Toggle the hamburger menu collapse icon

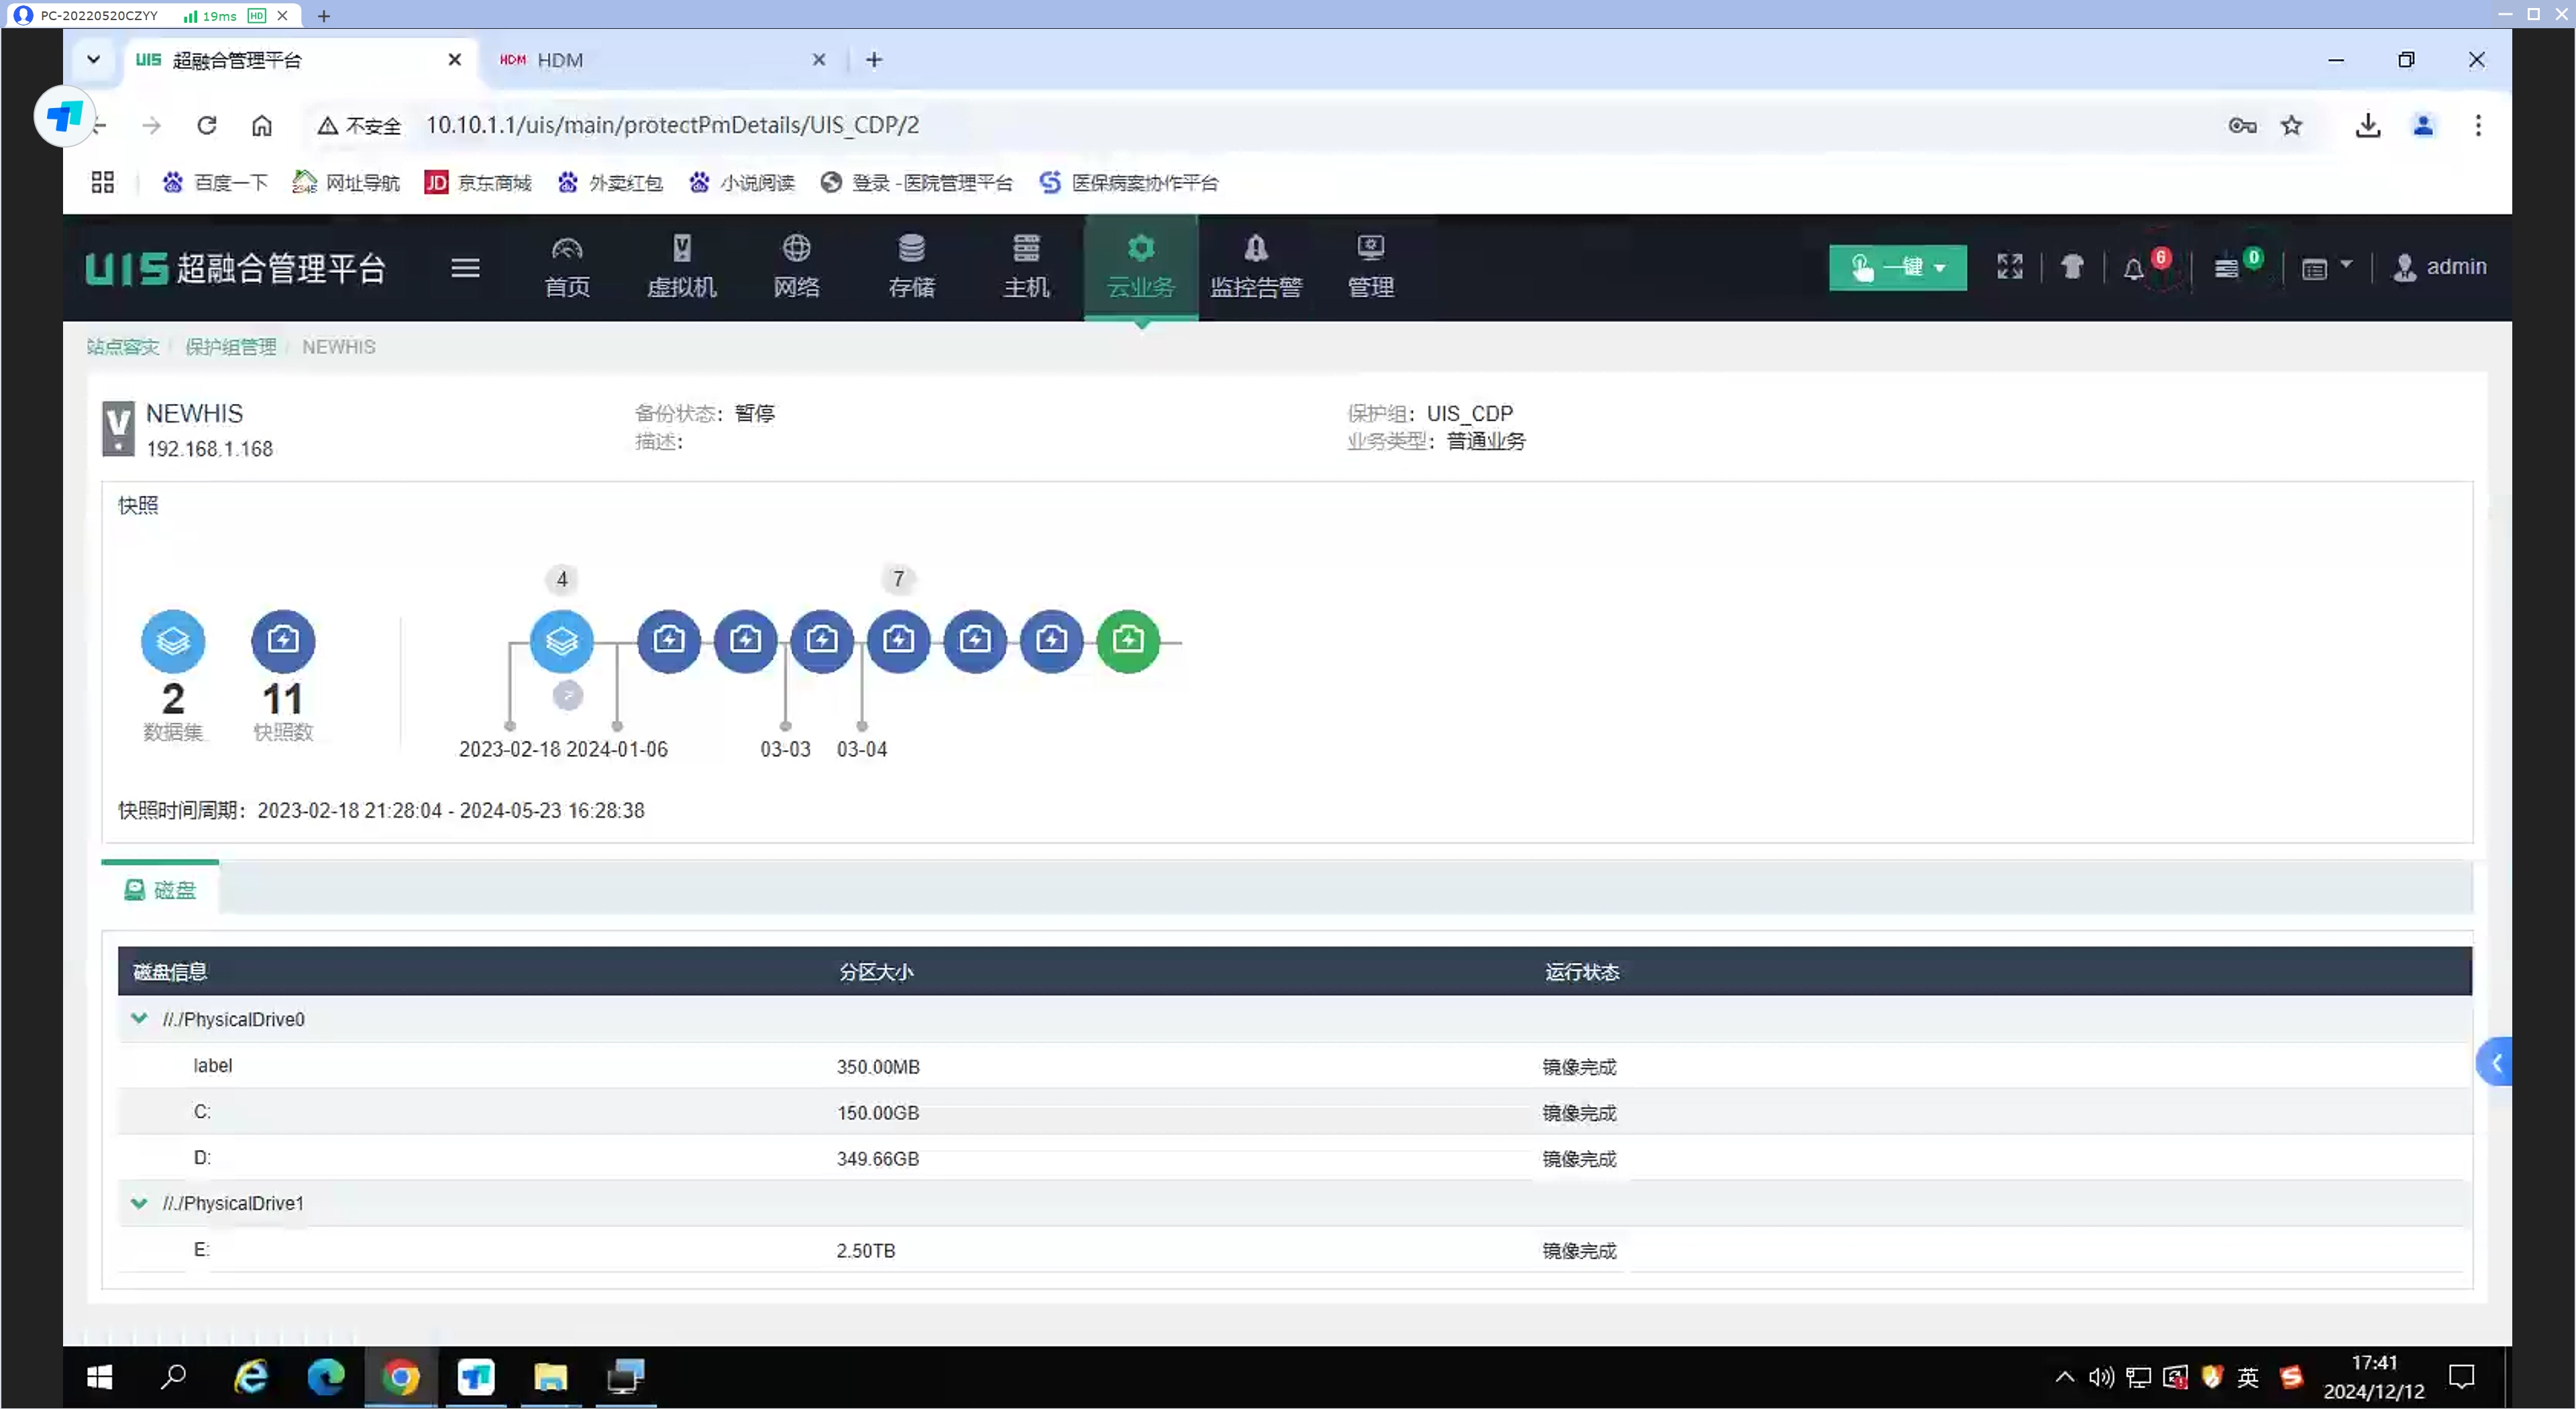465,268
